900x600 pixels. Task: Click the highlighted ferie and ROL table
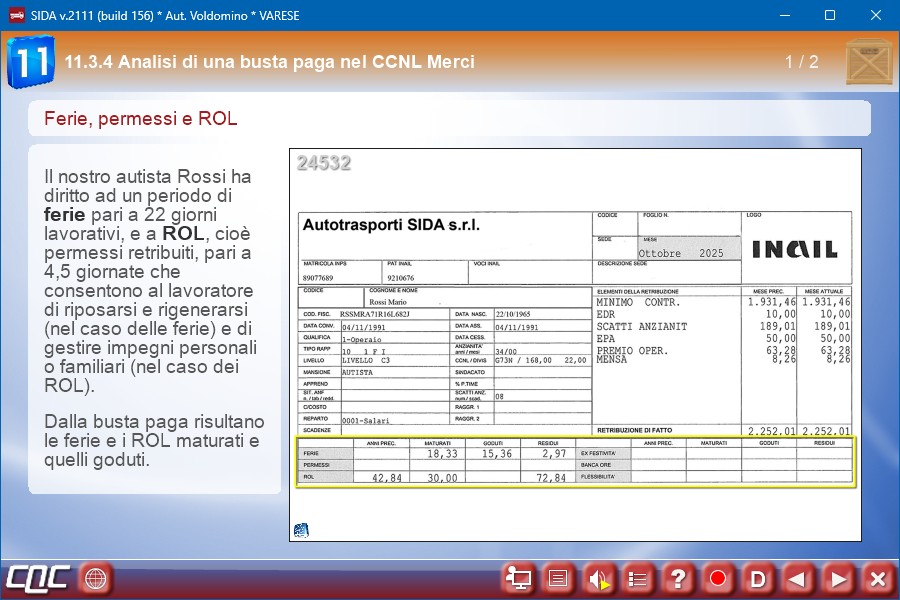(x=574, y=463)
